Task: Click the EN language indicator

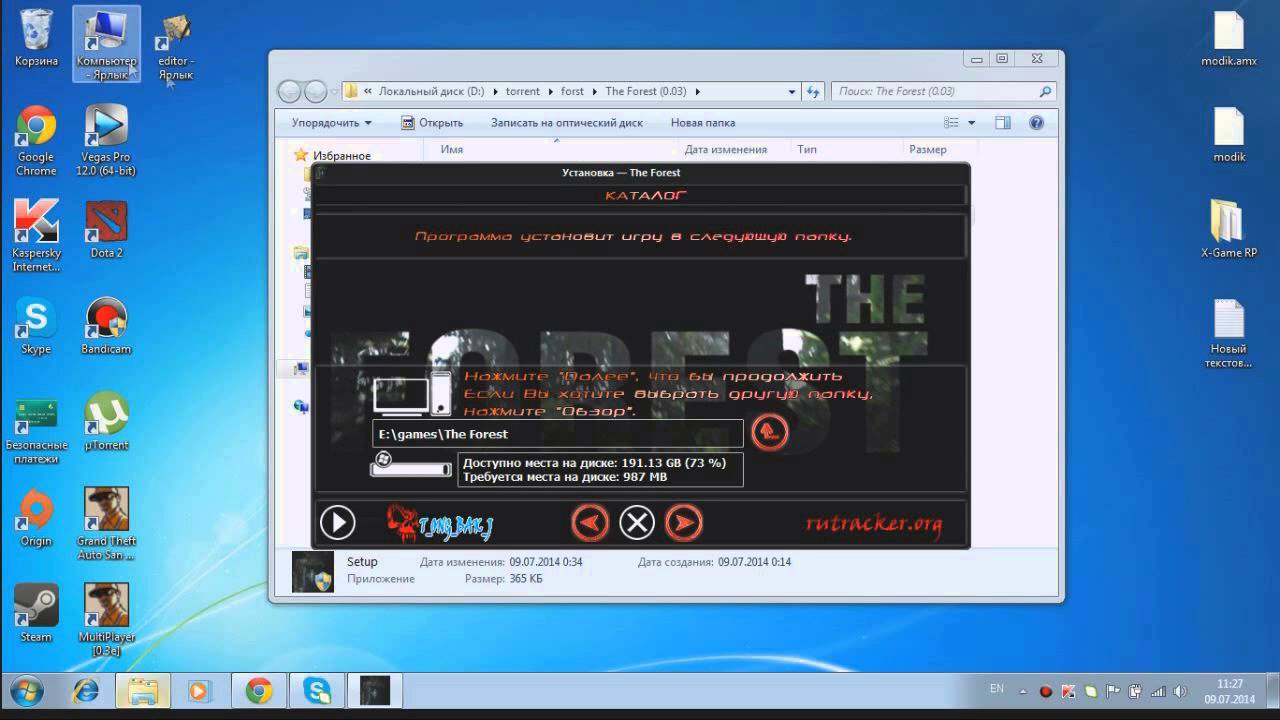Action: coord(997,689)
